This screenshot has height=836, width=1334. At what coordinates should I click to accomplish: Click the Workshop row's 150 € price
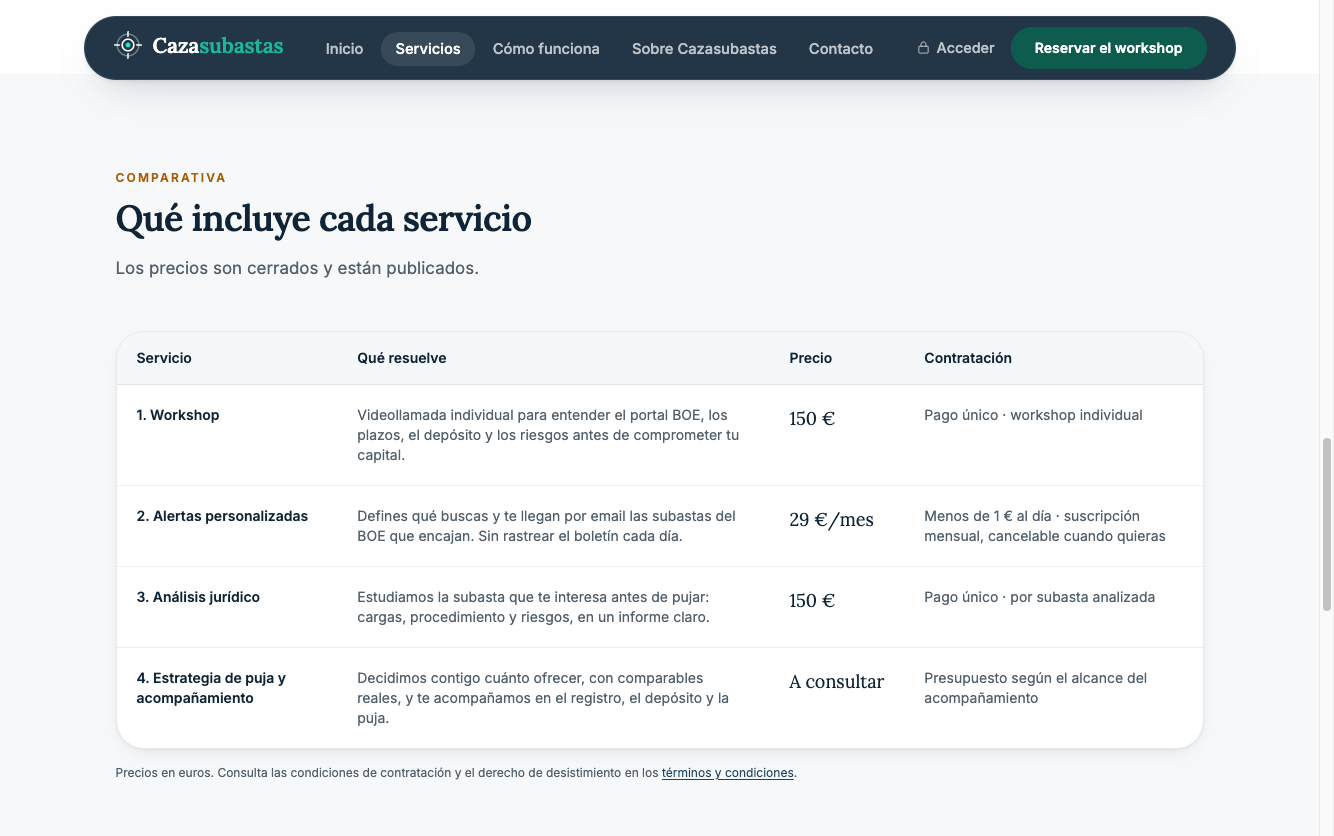coord(812,419)
